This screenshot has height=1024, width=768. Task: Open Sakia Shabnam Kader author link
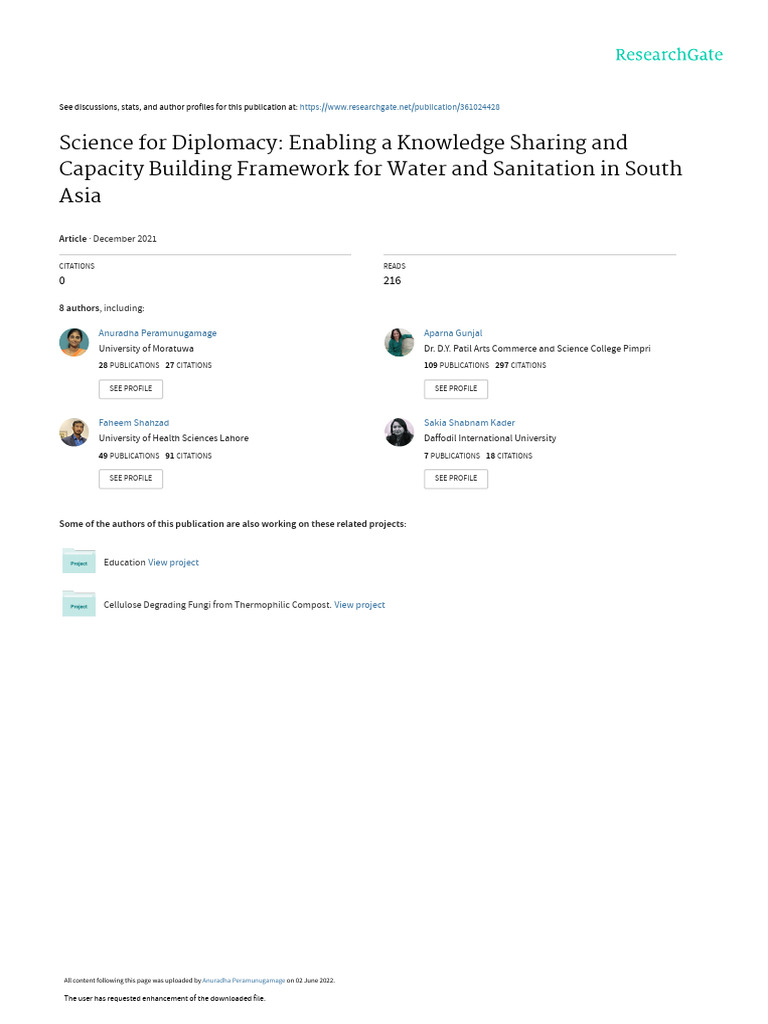[470, 423]
